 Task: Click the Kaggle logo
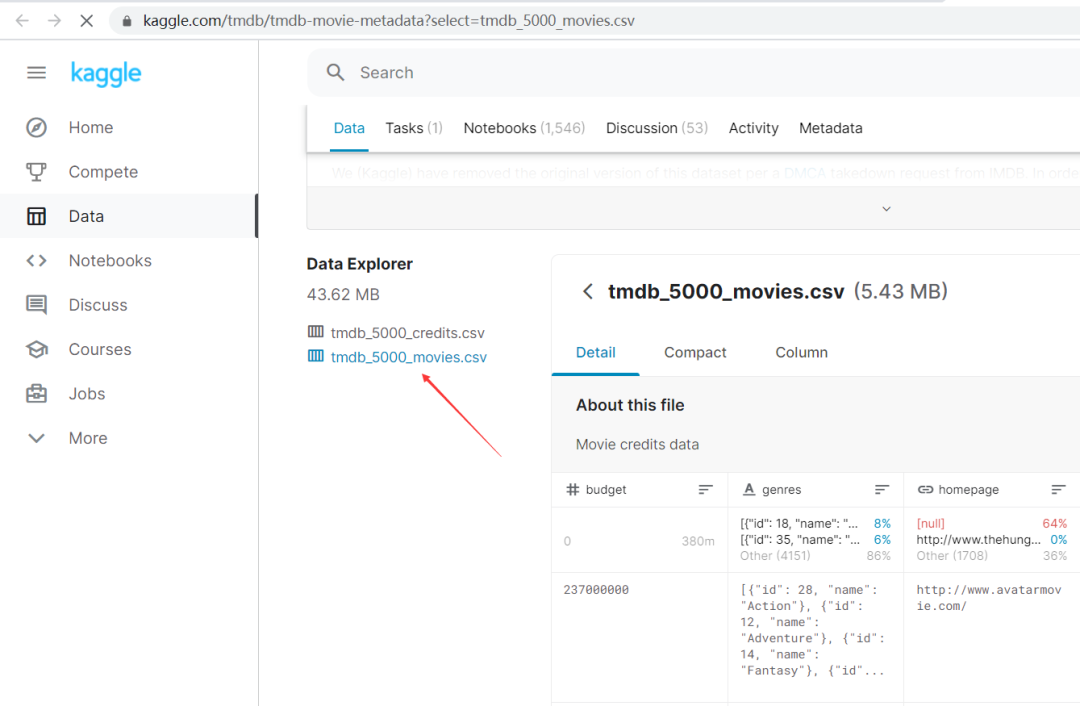point(106,73)
